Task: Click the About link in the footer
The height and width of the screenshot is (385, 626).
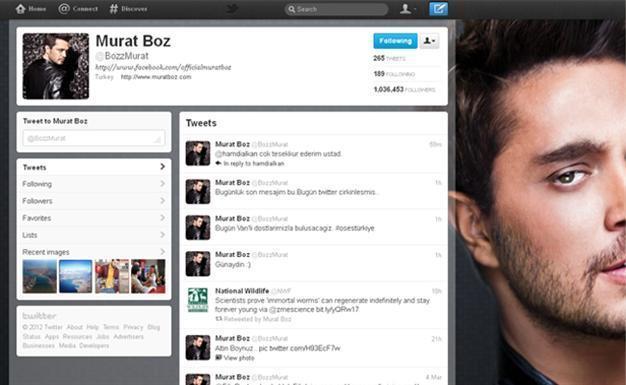Action: point(75,327)
